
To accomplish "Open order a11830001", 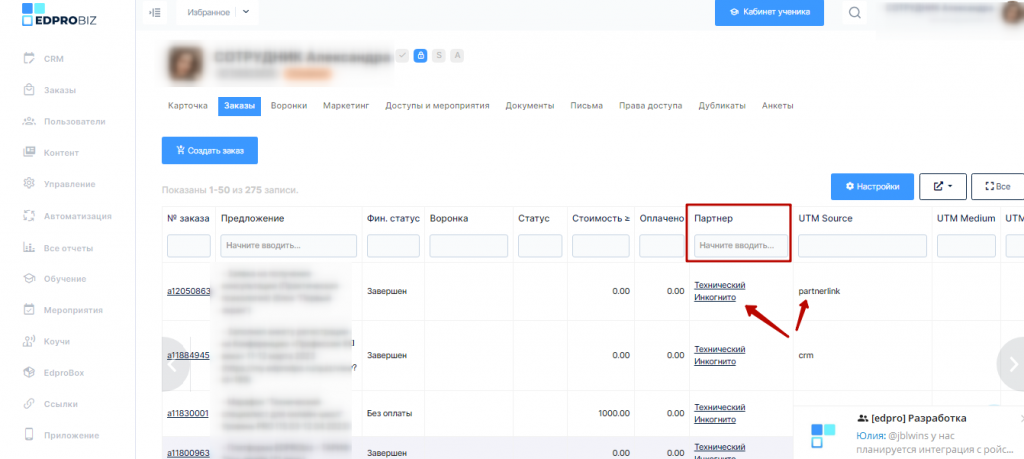I will (188, 413).
